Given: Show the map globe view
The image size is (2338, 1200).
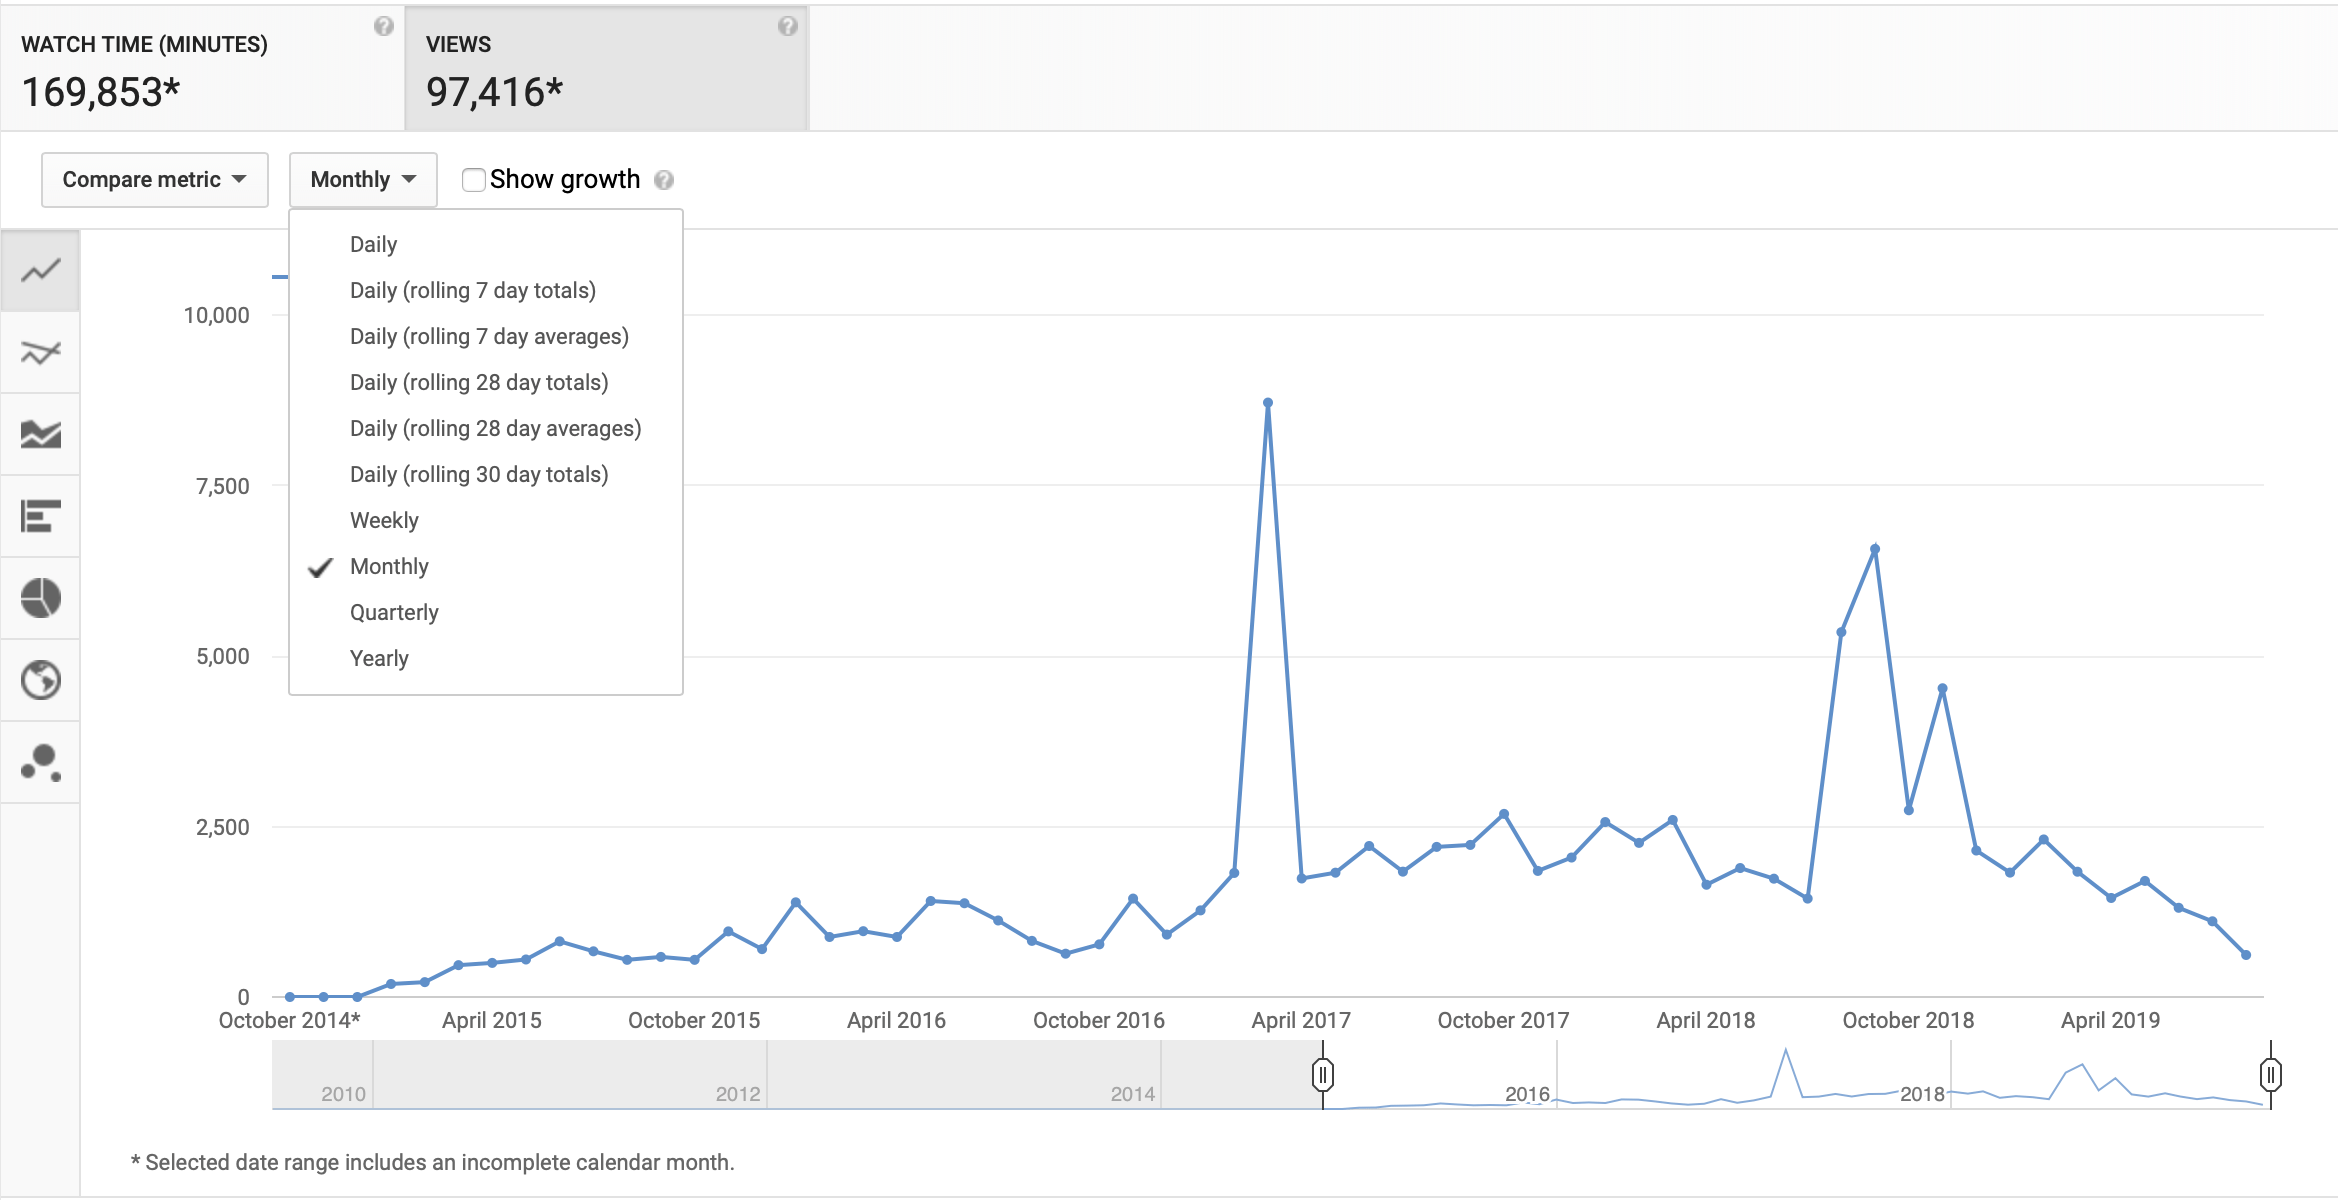Looking at the screenshot, I should 40,680.
